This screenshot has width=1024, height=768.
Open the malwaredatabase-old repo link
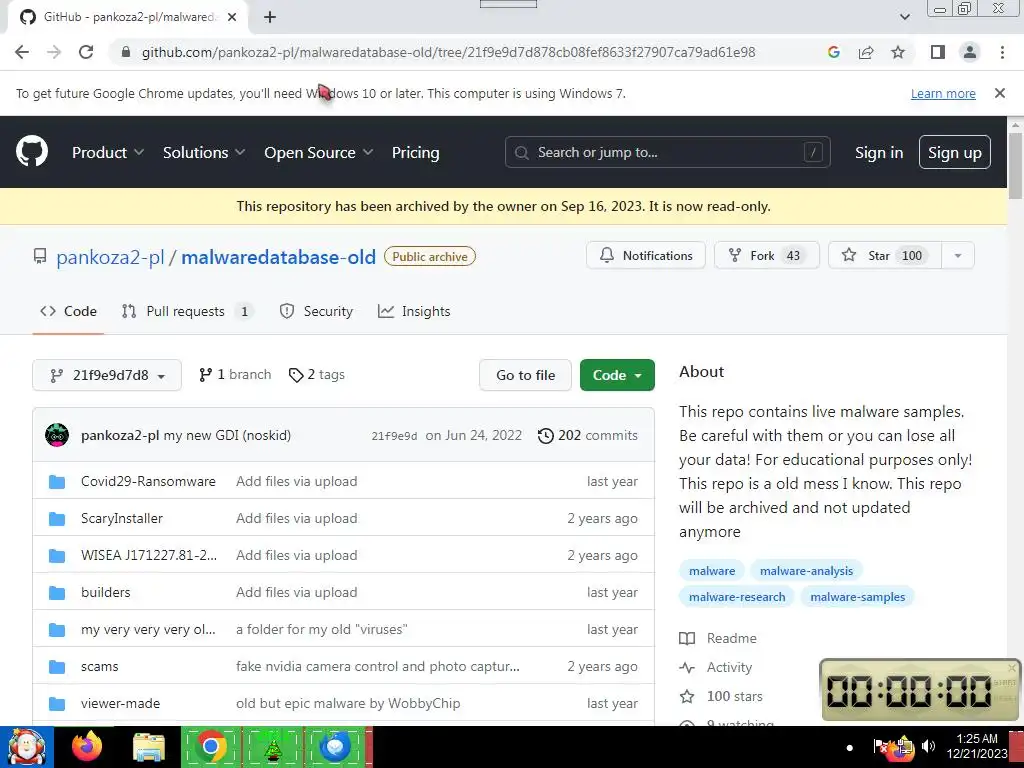(278, 257)
